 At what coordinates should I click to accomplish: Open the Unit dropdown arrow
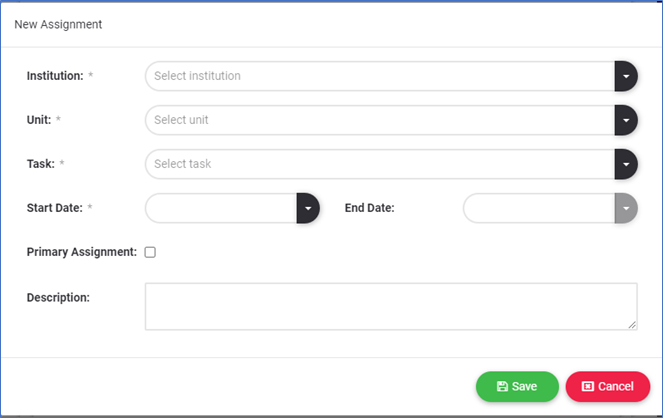tap(625, 120)
